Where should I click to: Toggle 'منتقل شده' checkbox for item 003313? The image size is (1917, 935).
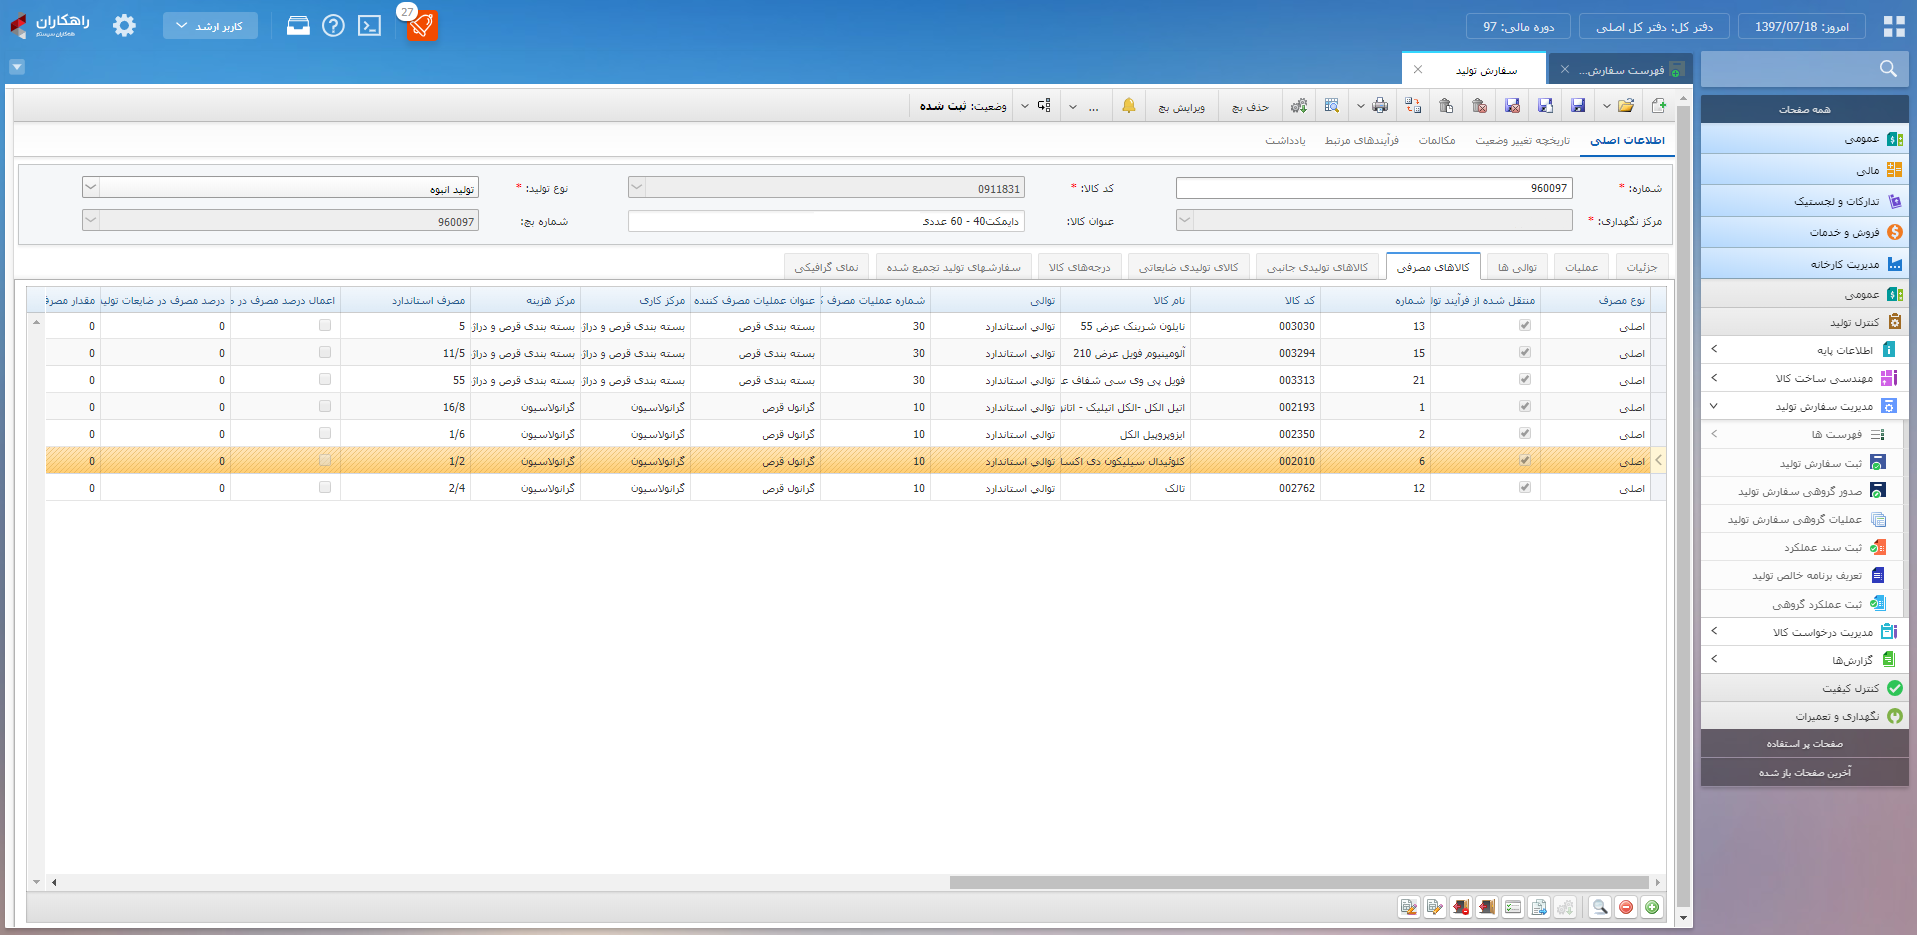click(1524, 380)
